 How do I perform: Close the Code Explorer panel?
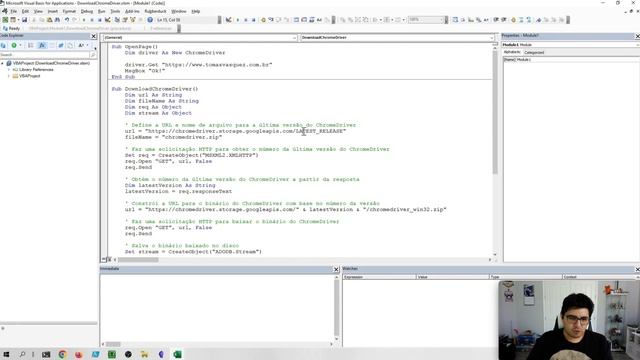(x=93, y=36)
